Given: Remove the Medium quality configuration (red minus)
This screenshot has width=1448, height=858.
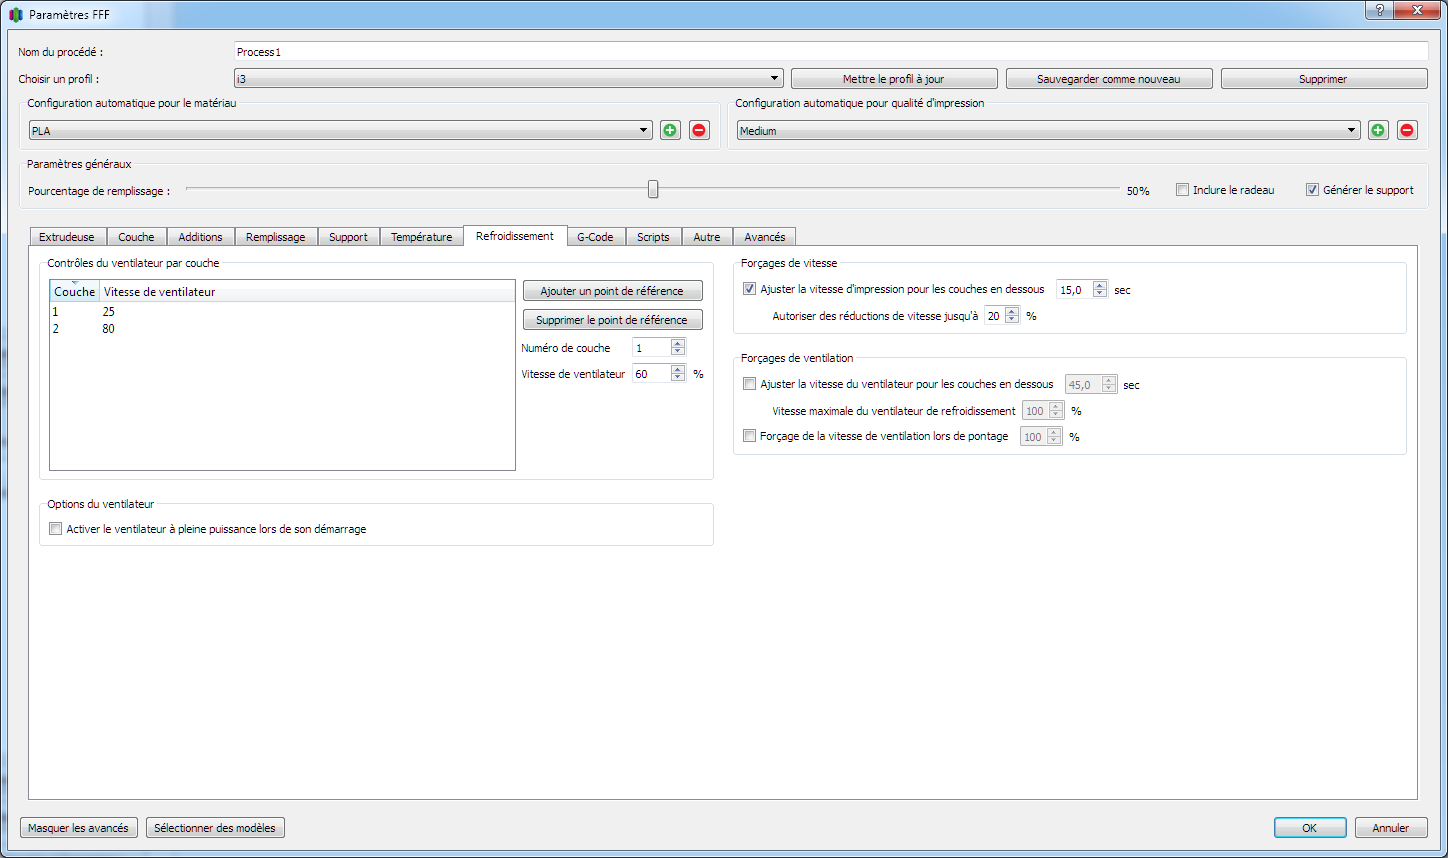Looking at the screenshot, I should [1407, 130].
